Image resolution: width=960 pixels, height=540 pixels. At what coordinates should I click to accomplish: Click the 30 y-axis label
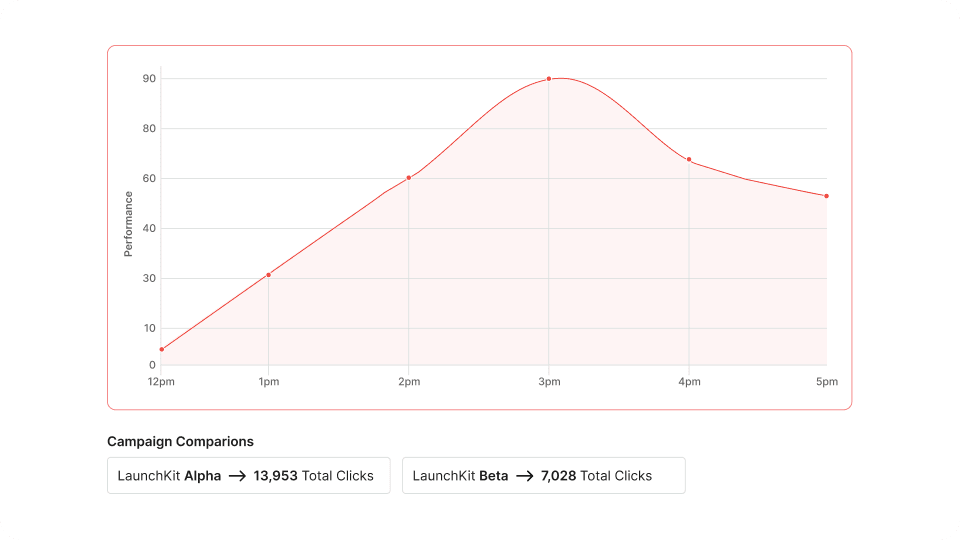click(149, 278)
